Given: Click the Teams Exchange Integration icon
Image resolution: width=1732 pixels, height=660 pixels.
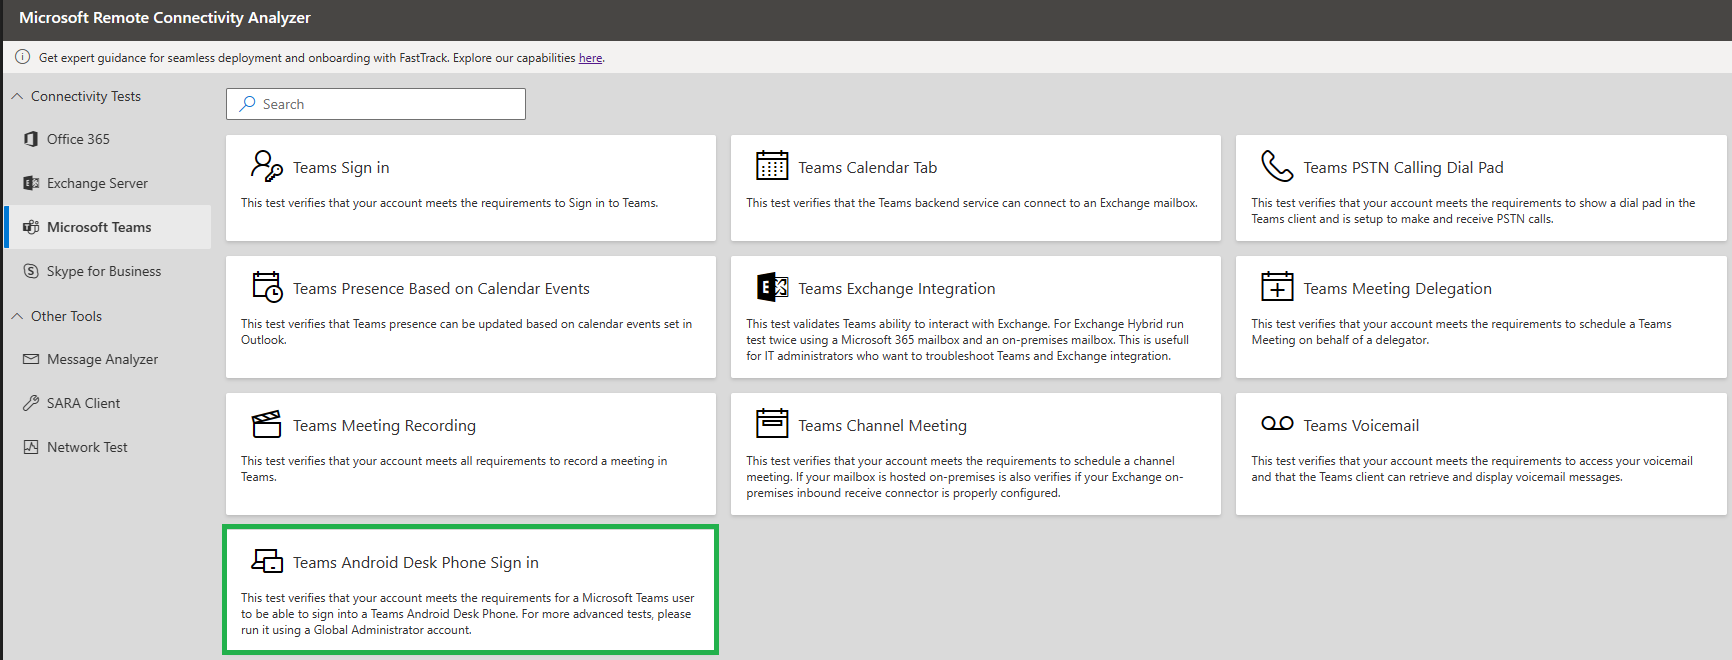Looking at the screenshot, I should (772, 287).
